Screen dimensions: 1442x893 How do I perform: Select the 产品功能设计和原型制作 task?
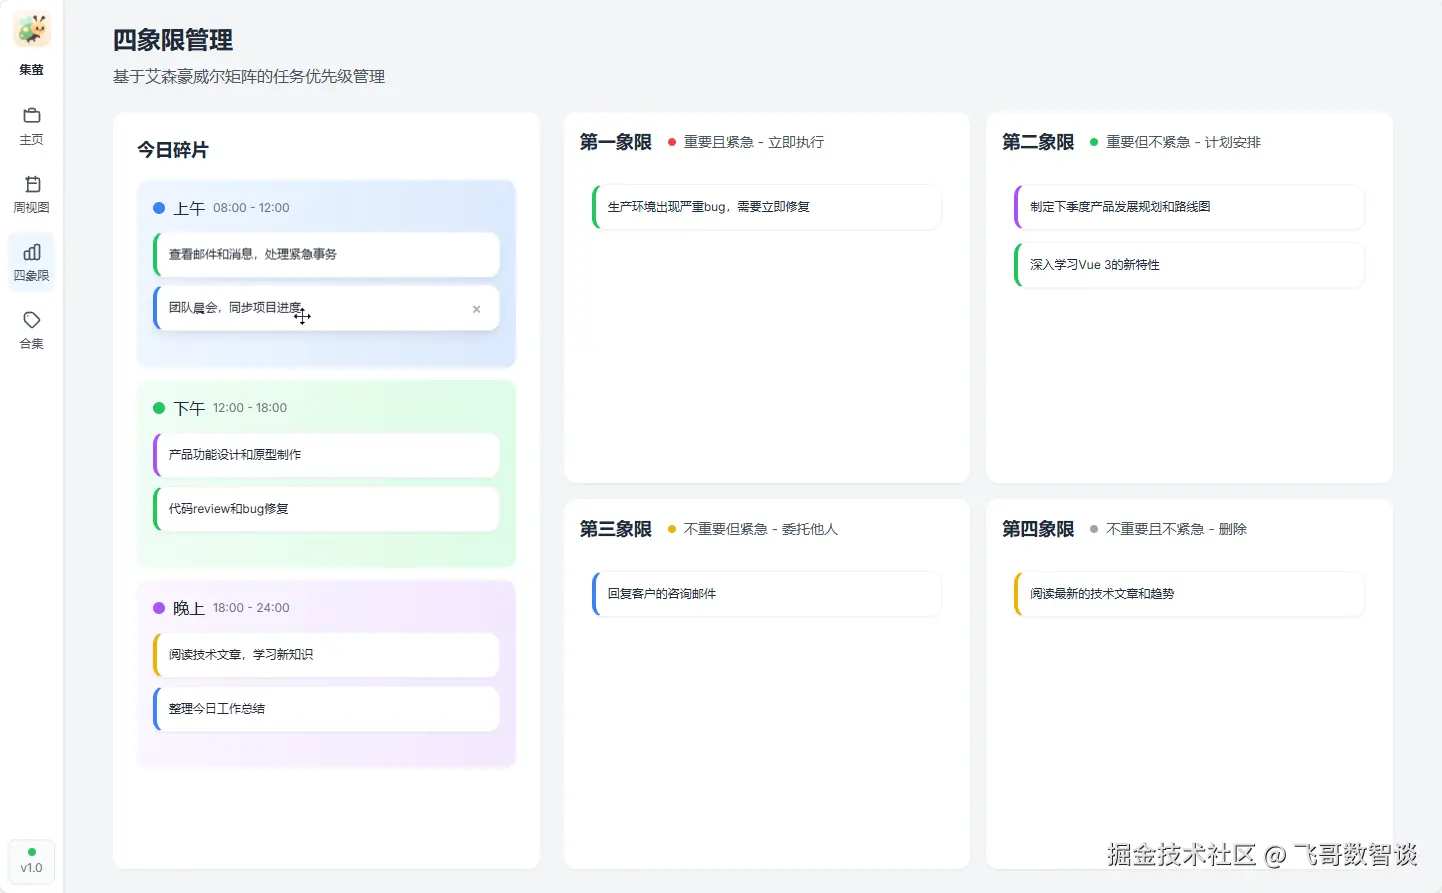[x=327, y=454]
